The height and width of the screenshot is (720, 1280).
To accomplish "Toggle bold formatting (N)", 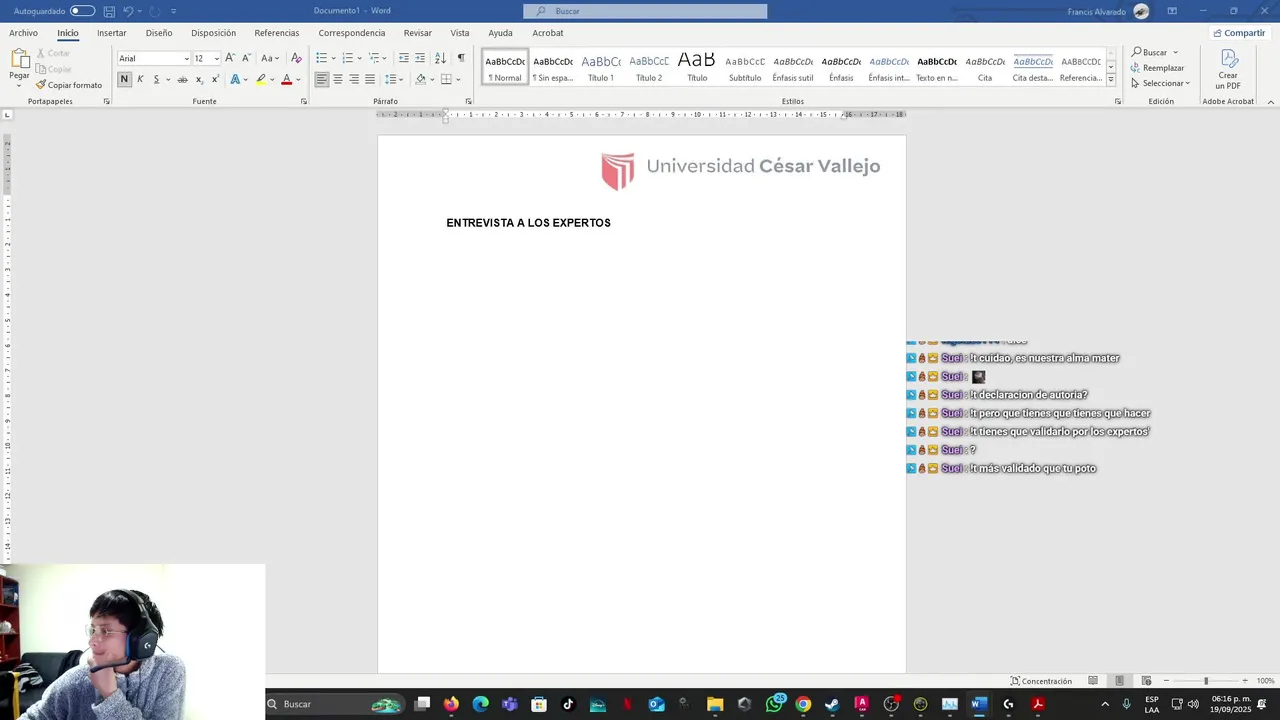I will 124,79.
